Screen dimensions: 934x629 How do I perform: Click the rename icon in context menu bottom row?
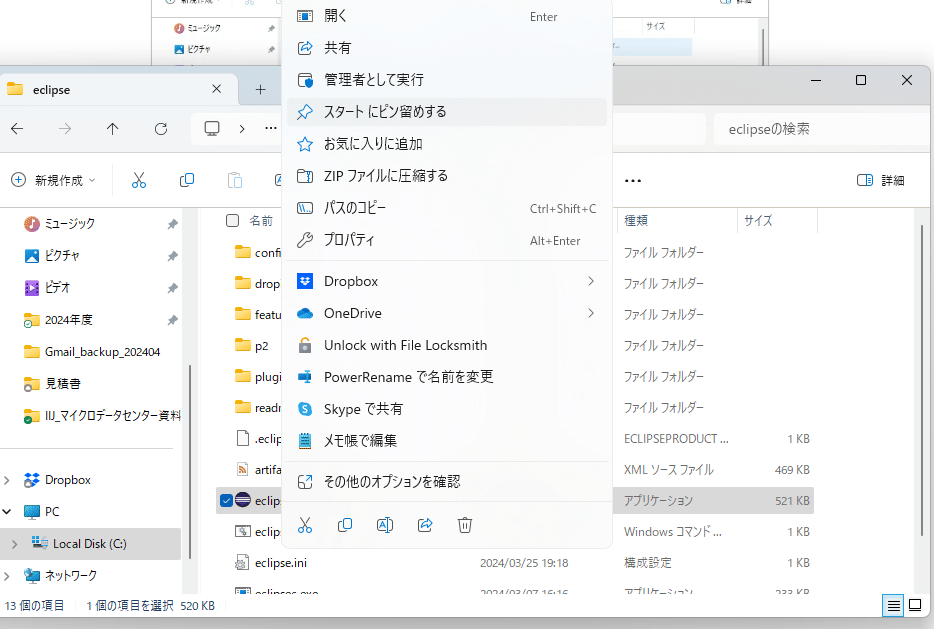coord(385,525)
